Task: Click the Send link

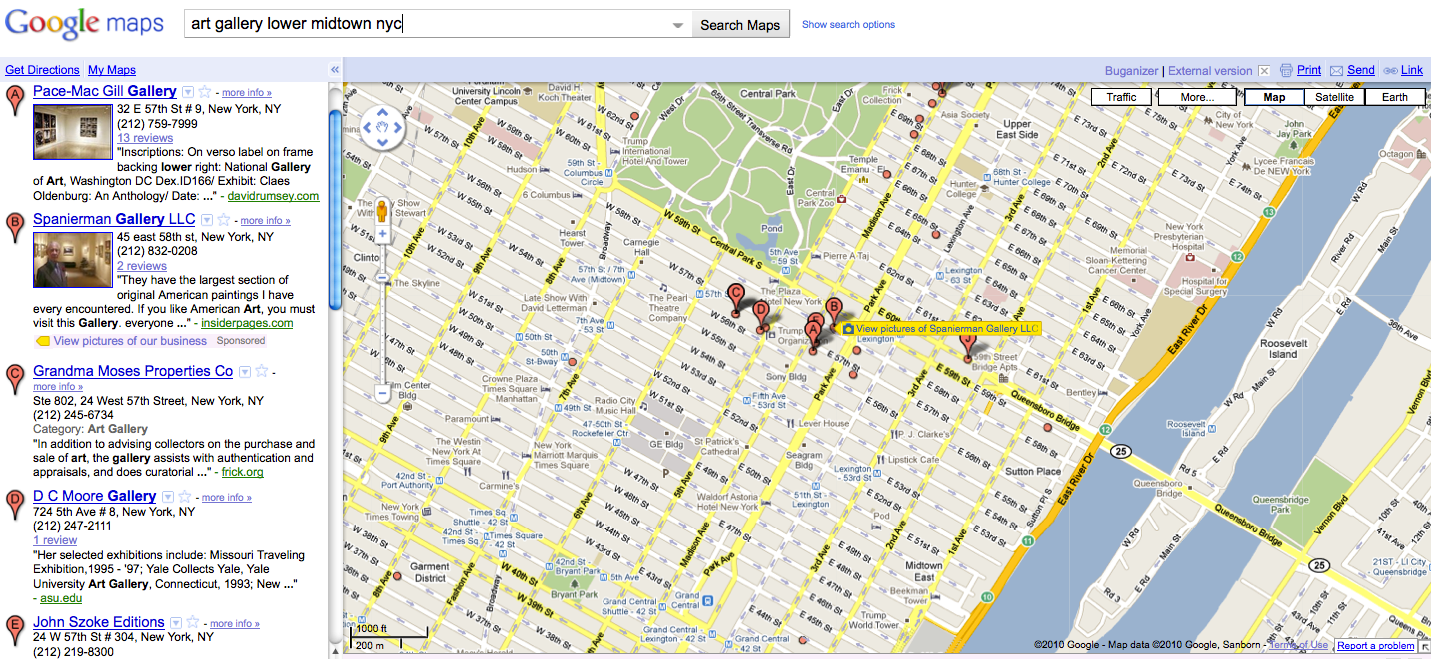Action: point(1361,70)
